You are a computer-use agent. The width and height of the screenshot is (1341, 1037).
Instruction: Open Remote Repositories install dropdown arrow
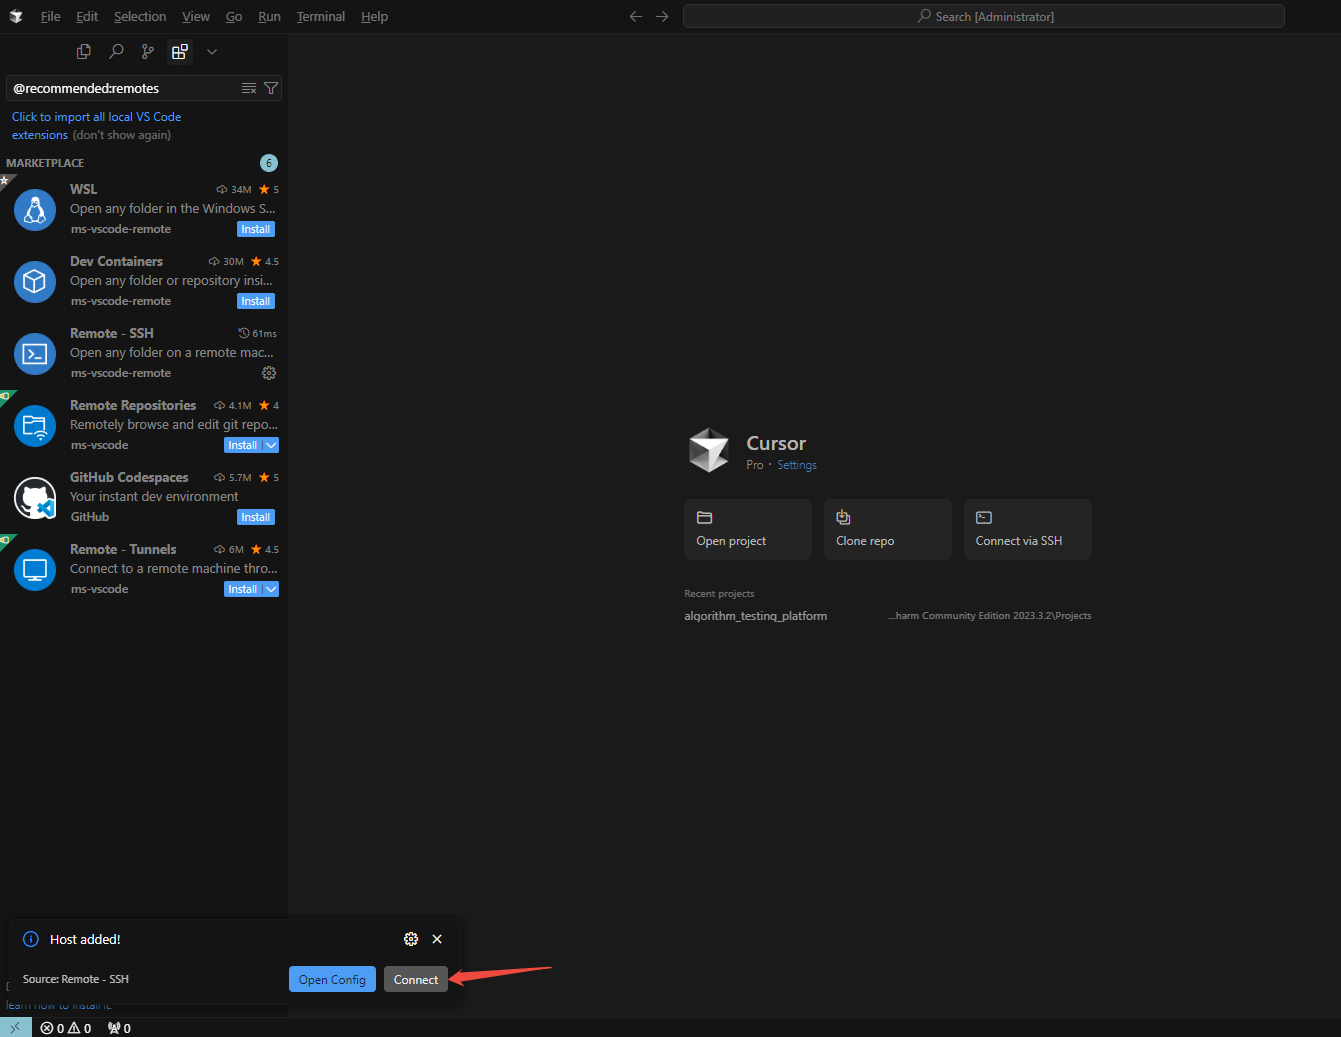(271, 445)
